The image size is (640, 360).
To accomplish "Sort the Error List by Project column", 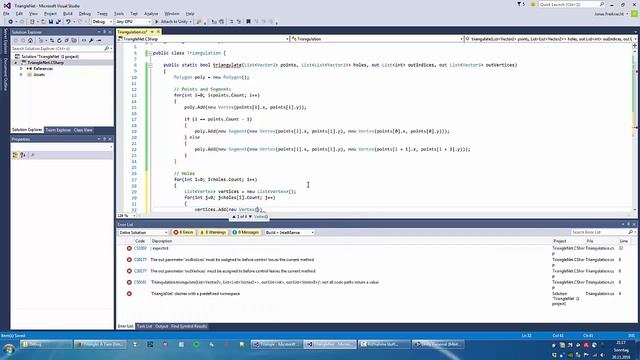I will [560, 241].
